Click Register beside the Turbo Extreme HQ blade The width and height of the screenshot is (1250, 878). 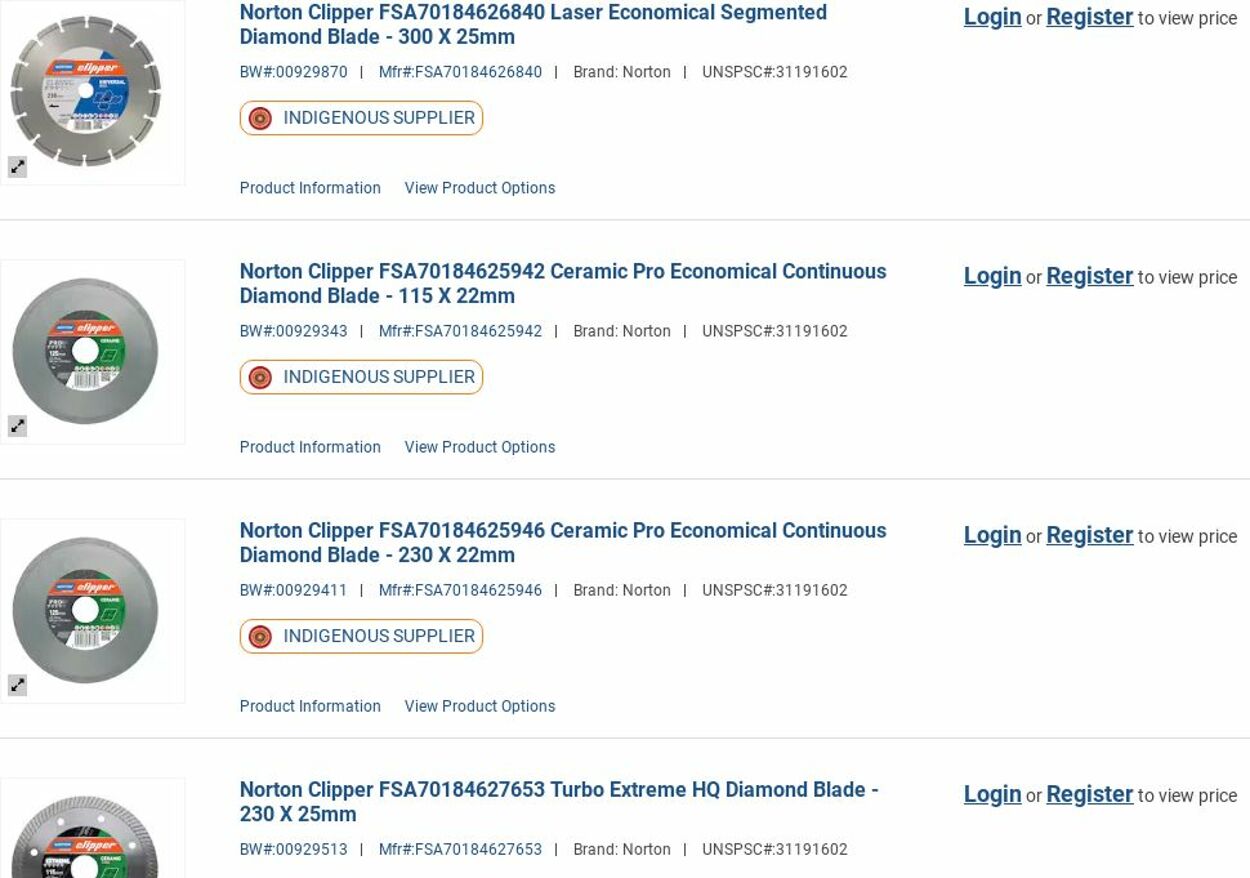[1089, 794]
